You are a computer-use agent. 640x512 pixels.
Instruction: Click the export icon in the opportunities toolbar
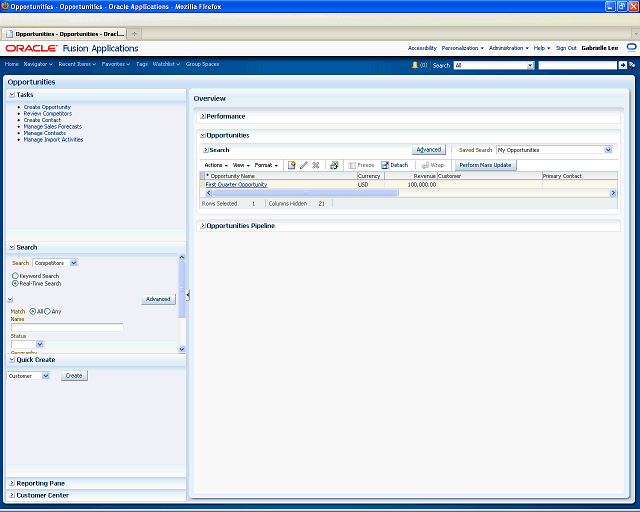coord(334,165)
